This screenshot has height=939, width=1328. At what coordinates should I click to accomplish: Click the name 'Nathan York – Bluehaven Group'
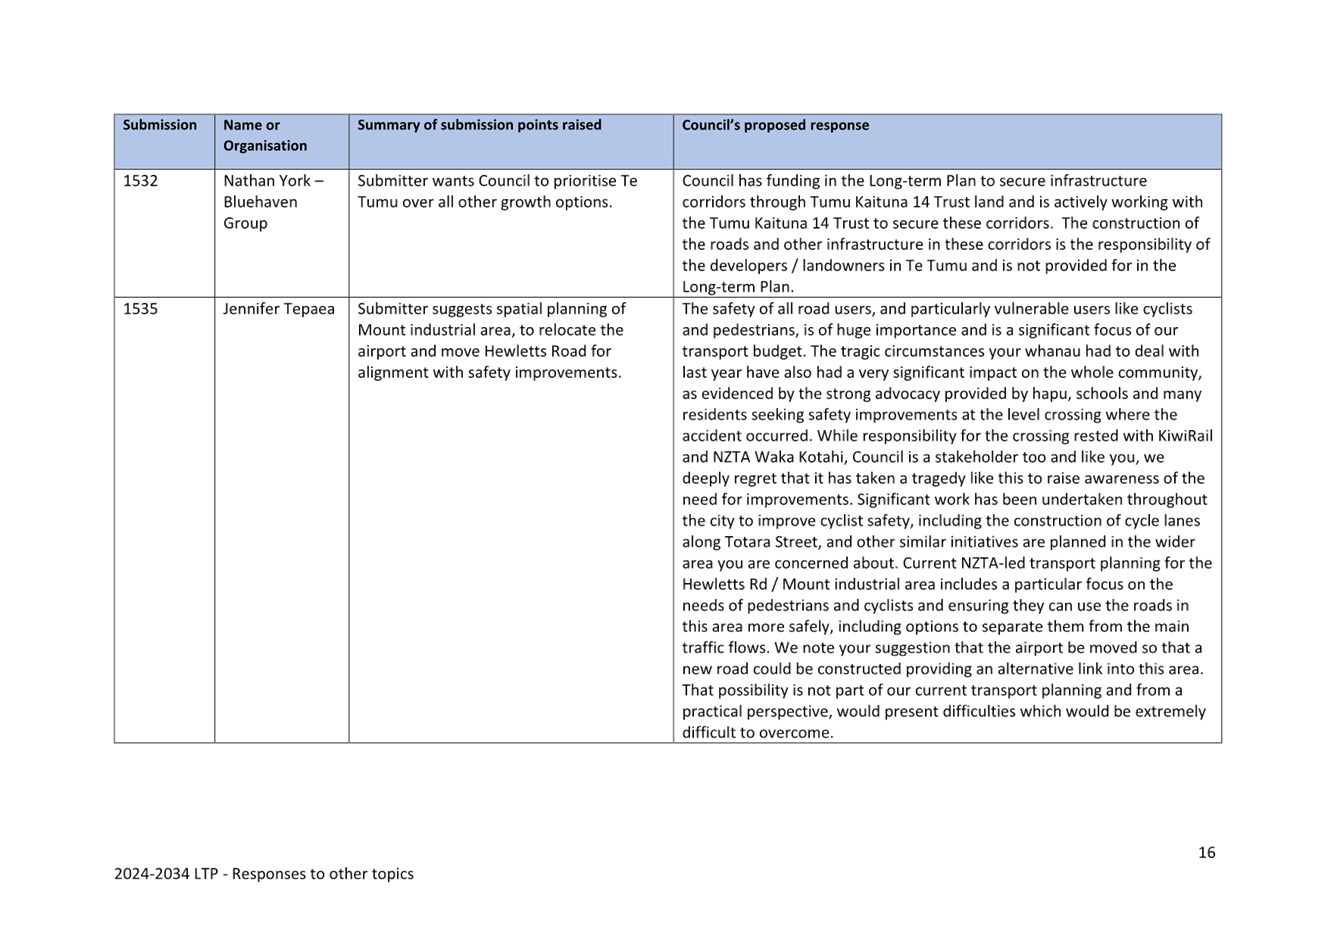[273, 202]
